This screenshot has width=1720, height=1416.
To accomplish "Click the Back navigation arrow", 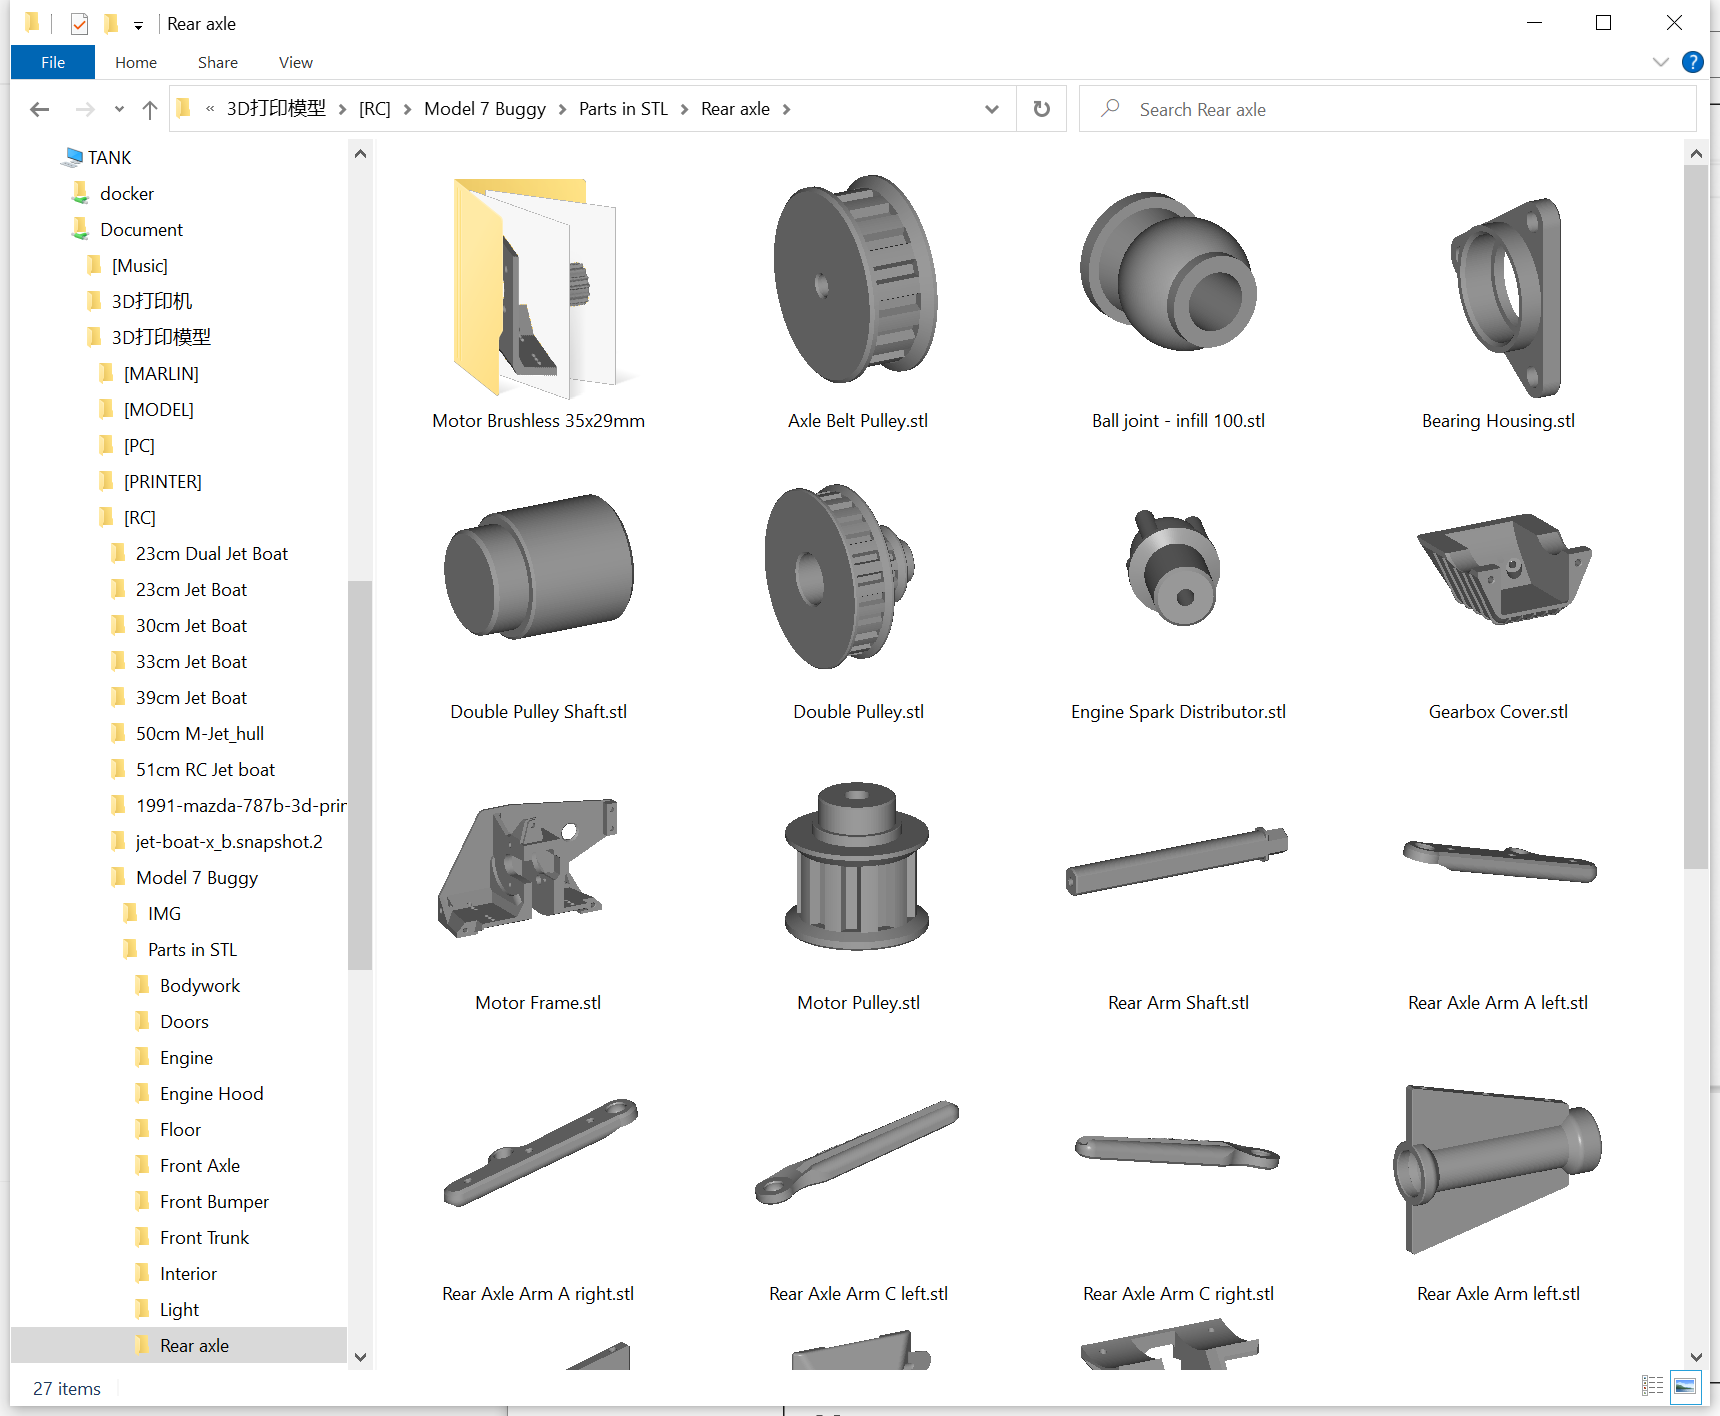I will (x=40, y=110).
